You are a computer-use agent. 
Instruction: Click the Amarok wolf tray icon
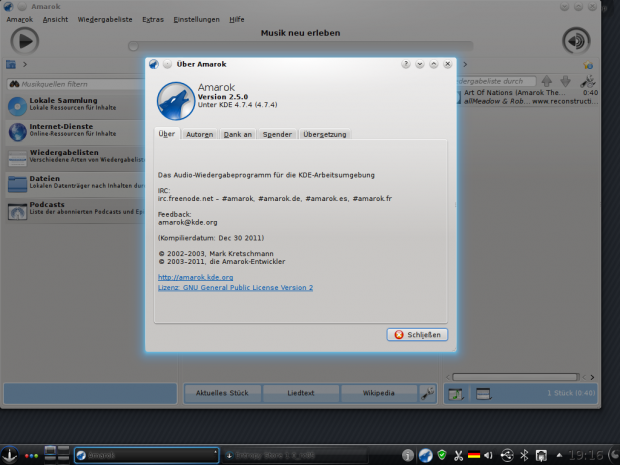425,455
